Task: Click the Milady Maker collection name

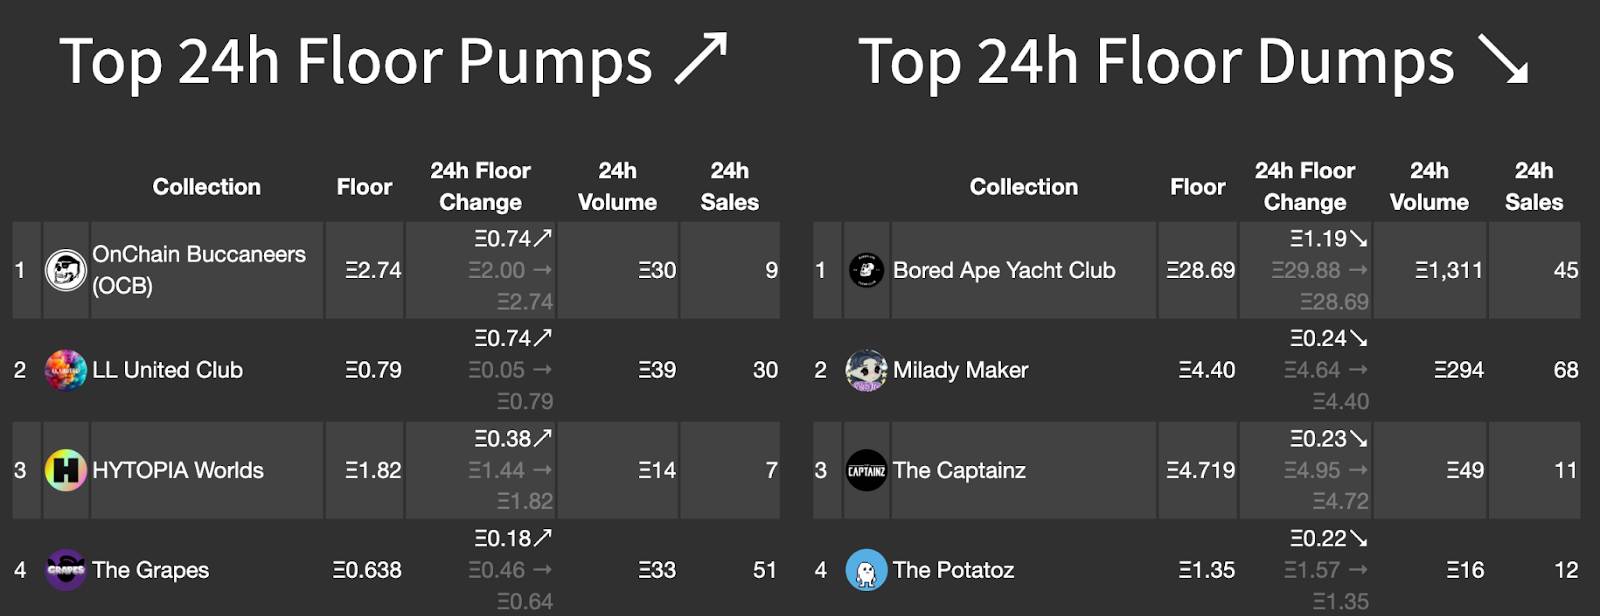Action: coord(960,370)
